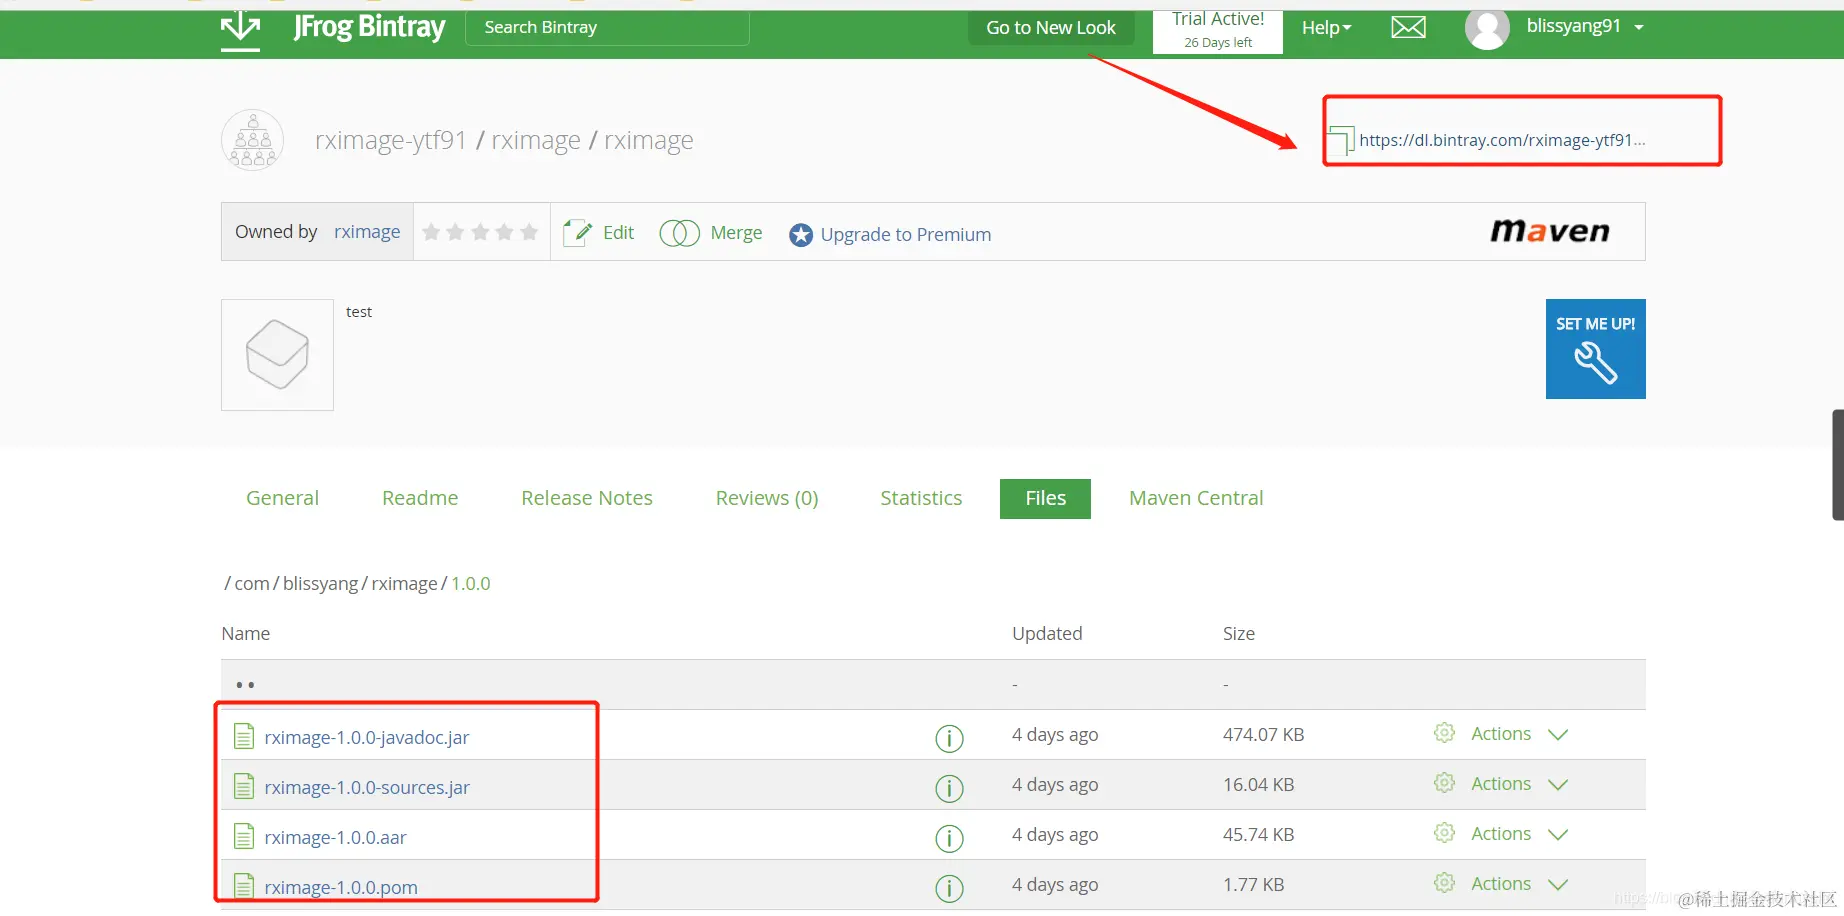The image size is (1844, 916).
Task: Expand Actions chevron for rximage-1.0.0.aar
Action: pos(1557,835)
